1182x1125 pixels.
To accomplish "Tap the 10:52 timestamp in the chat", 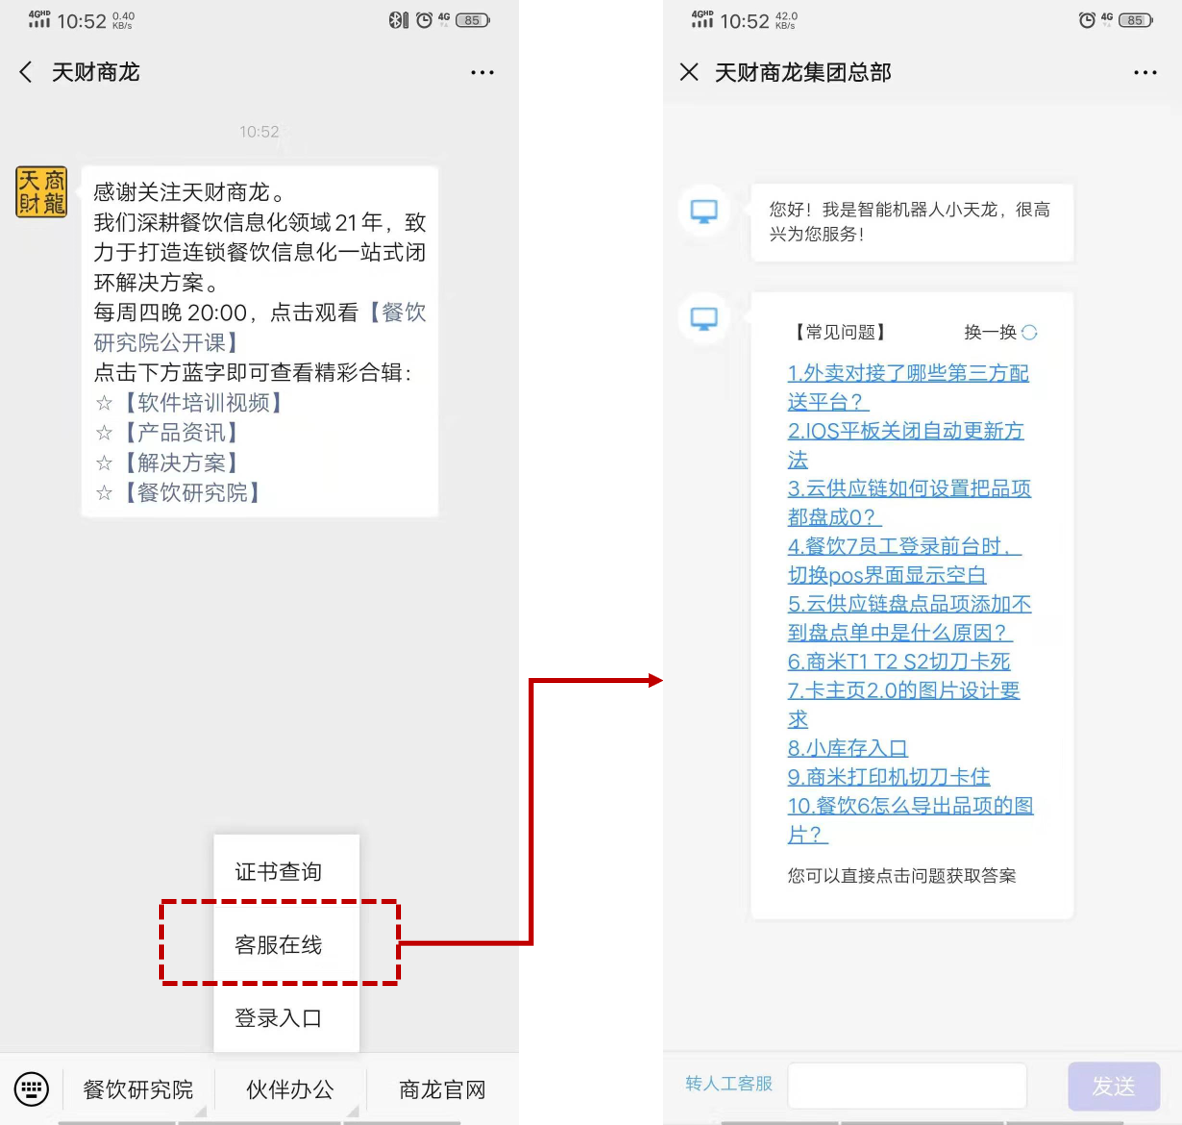I will 259,132.
